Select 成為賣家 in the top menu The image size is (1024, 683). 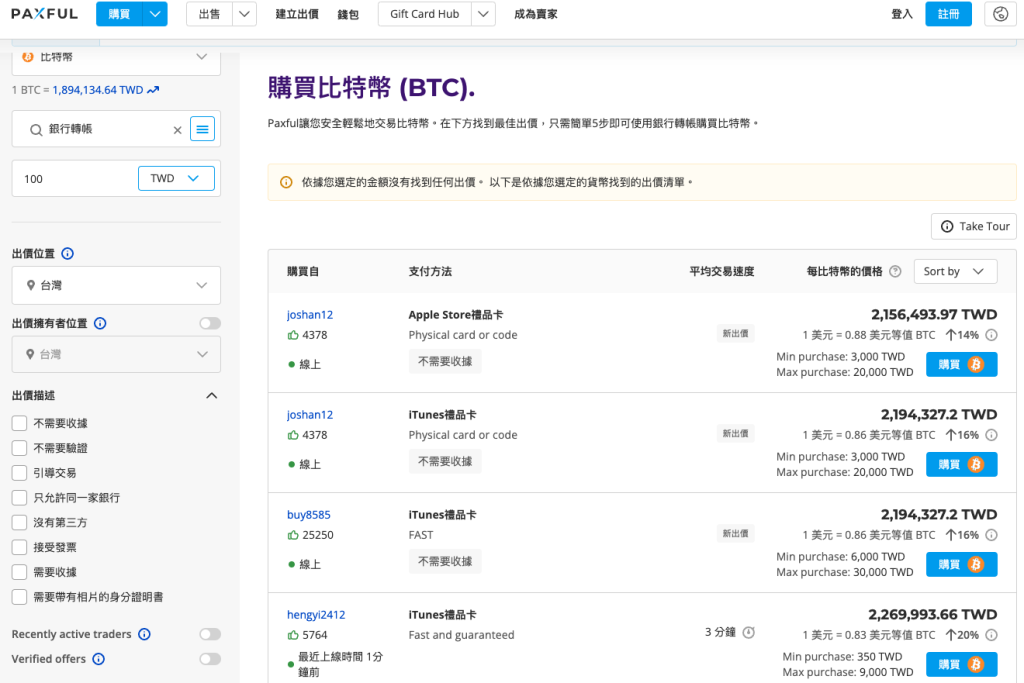(536, 14)
